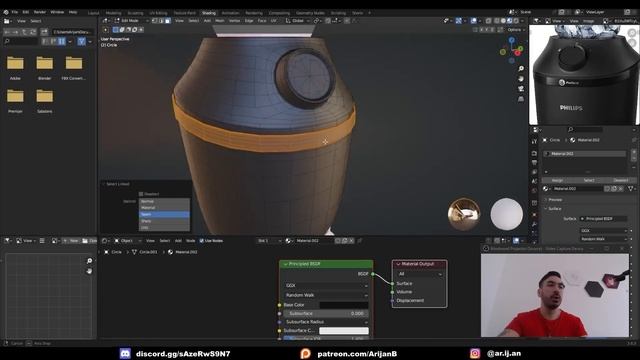
Task: Open the viewport Mesh menu
Action: tap(220, 20)
